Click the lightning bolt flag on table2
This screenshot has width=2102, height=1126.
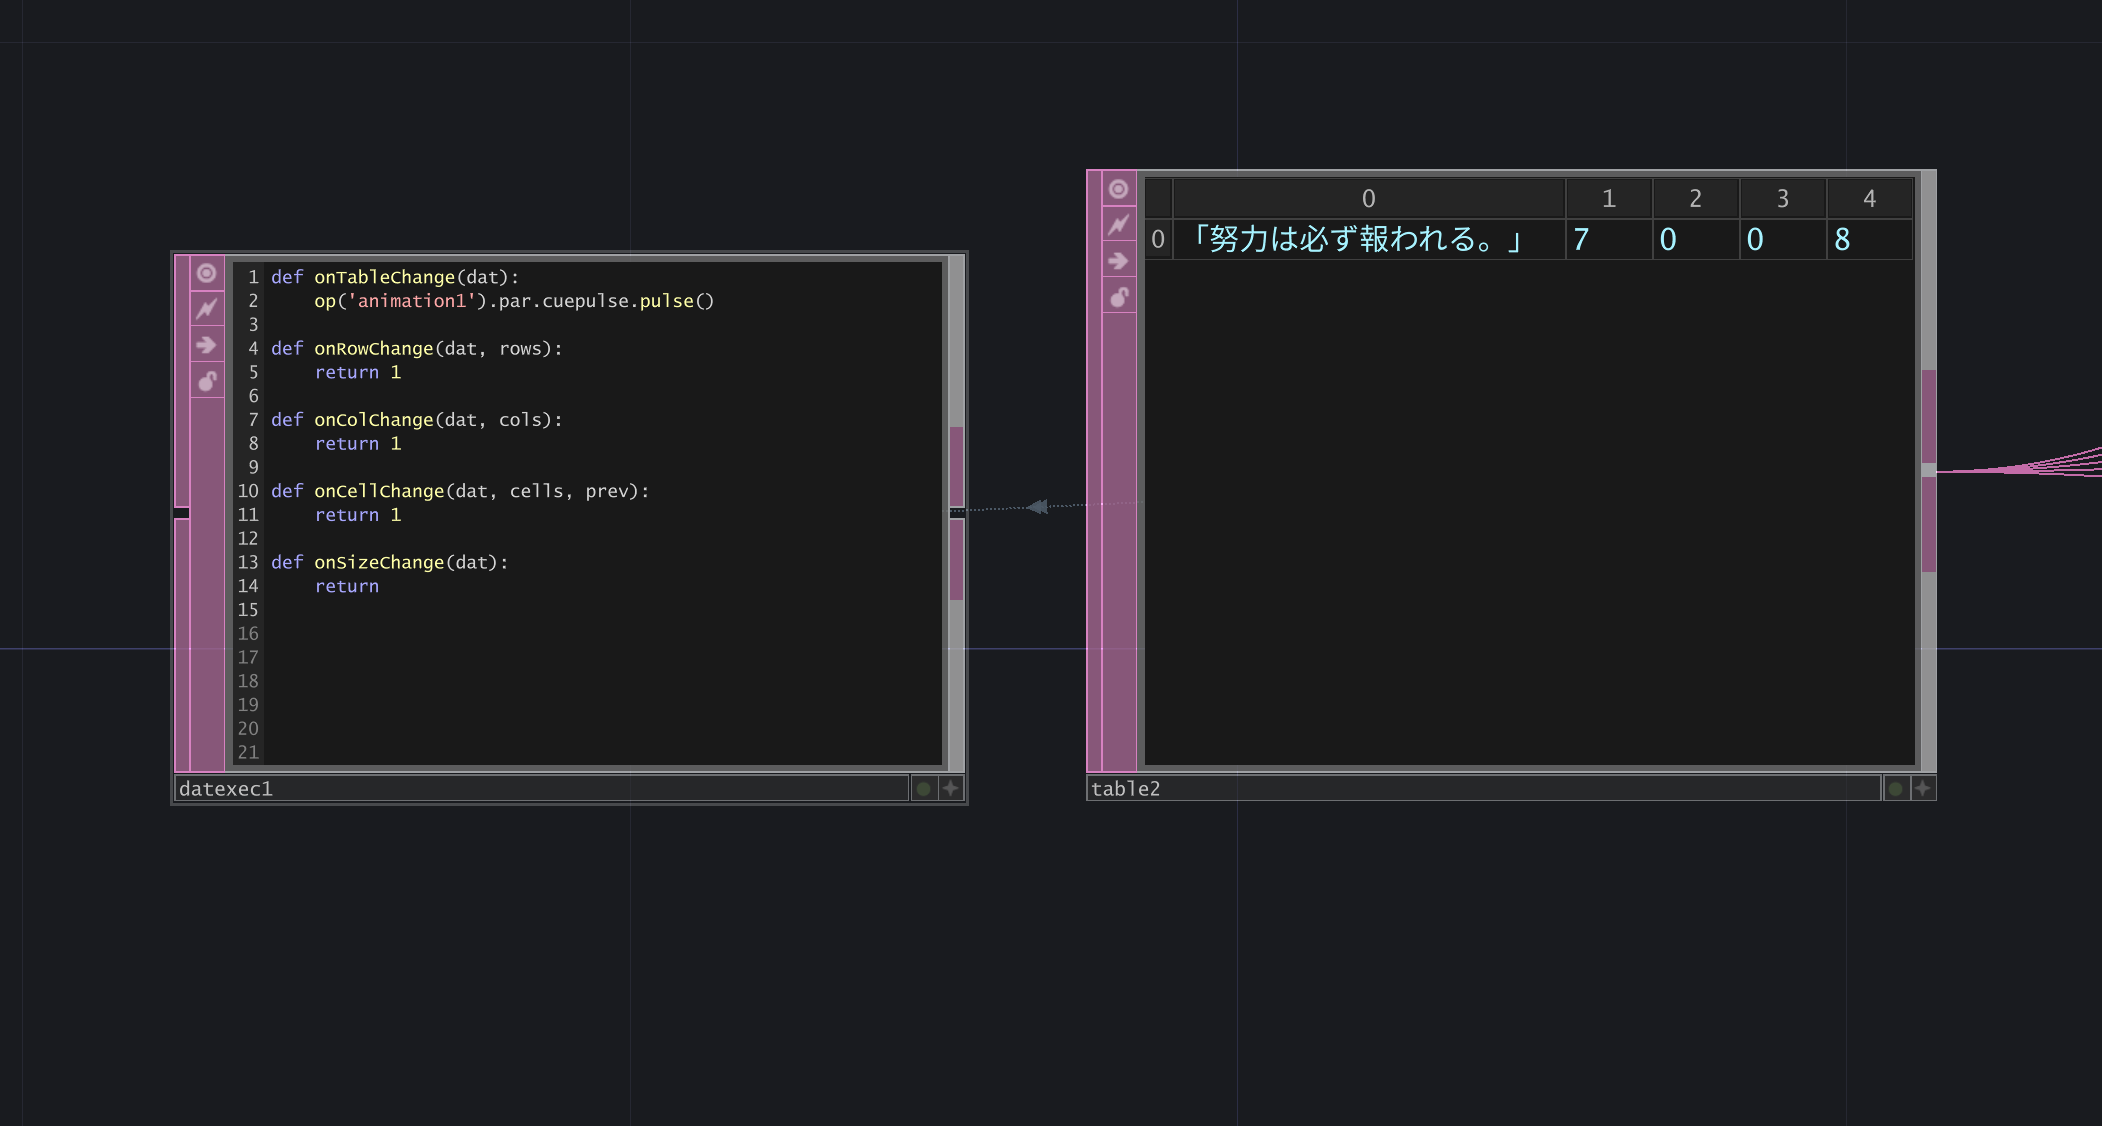pyautogui.click(x=1119, y=225)
